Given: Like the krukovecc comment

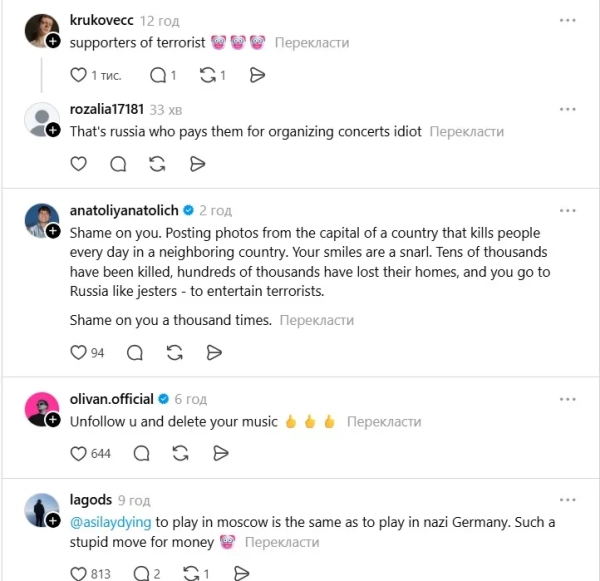Looking at the screenshot, I should pyautogui.click(x=79, y=75).
